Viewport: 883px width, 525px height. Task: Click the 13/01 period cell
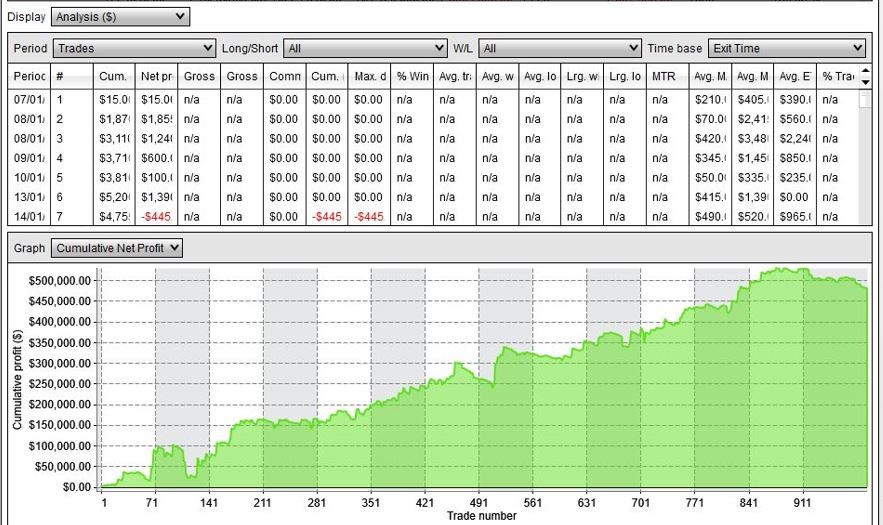[29, 197]
